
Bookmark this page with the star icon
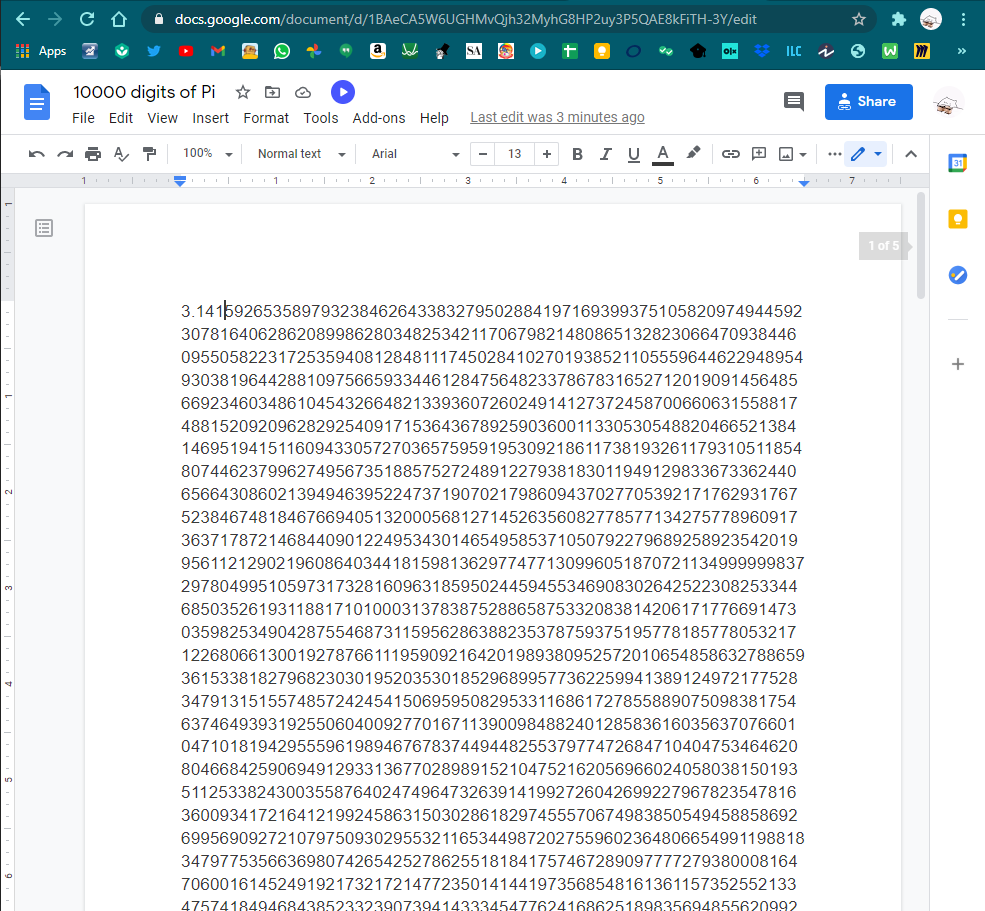tap(859, 19)
